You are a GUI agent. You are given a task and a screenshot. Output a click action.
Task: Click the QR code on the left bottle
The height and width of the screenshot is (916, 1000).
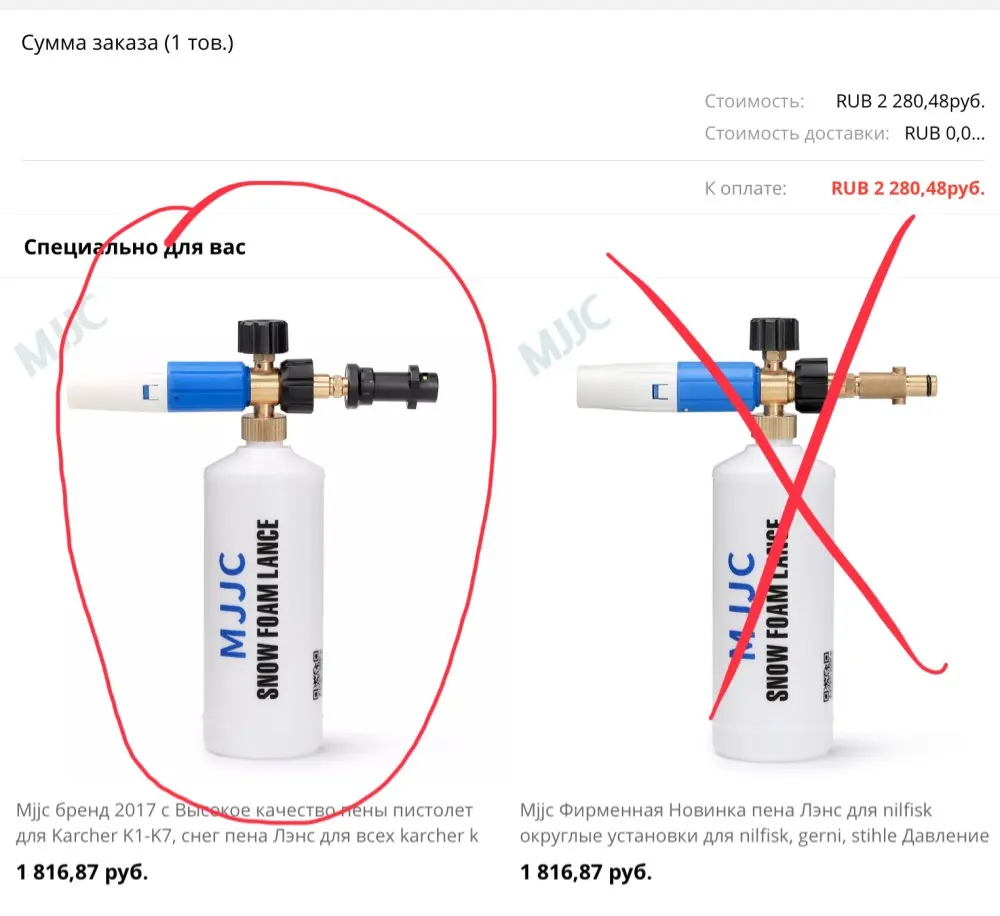(317, 676)
